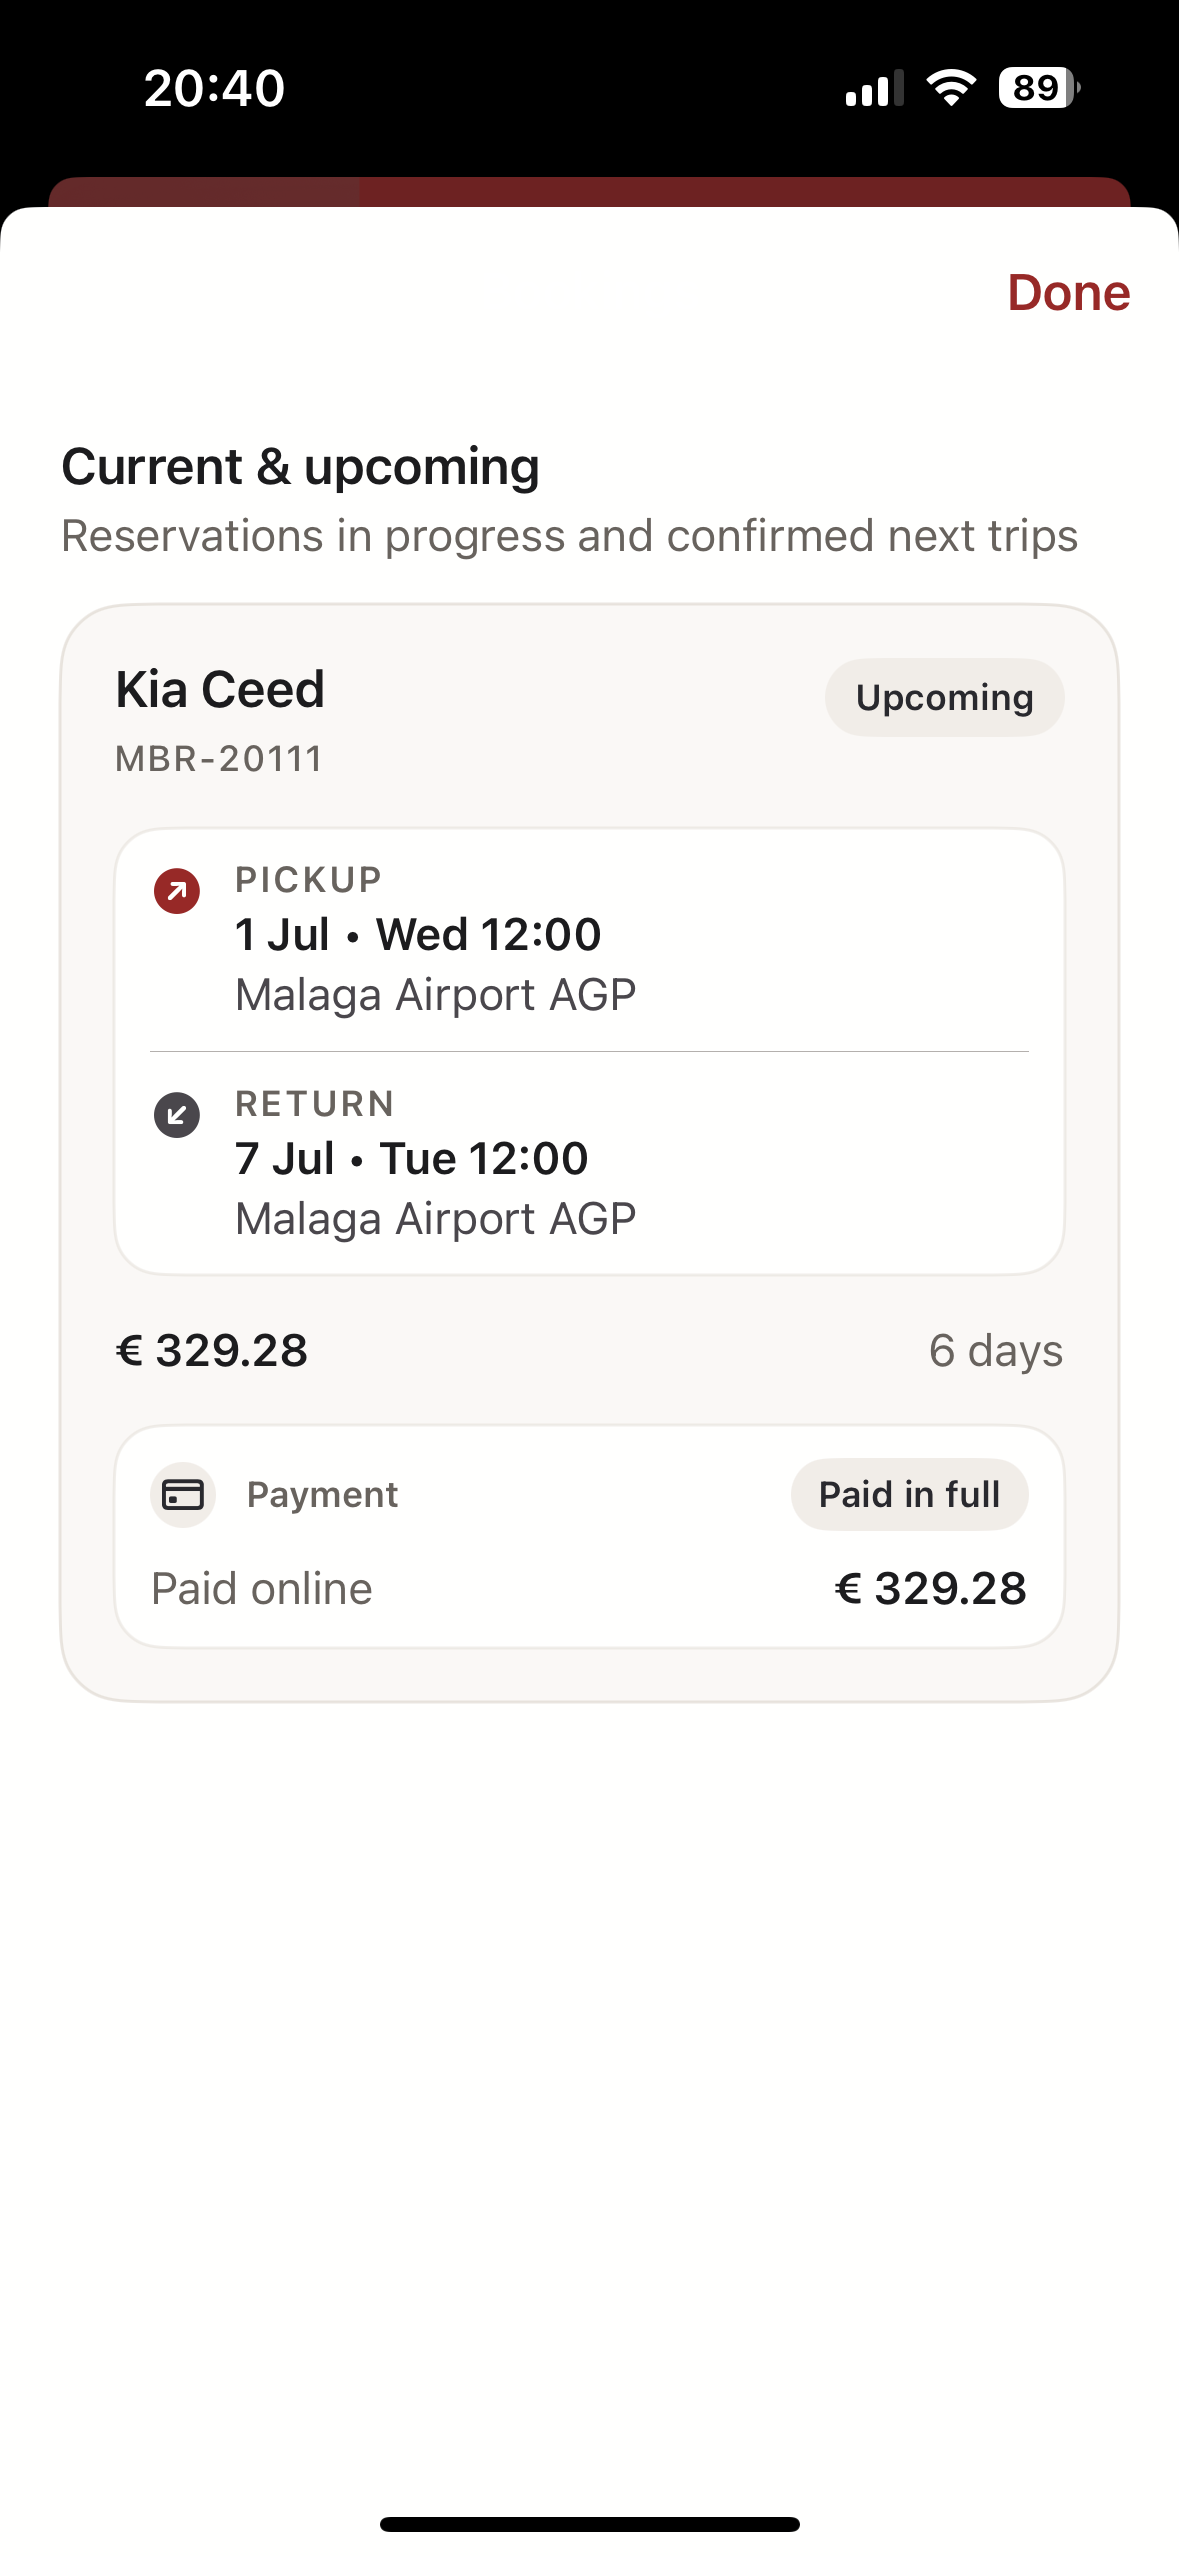Tap the Current & upcoming heading

tap(300, 468)
